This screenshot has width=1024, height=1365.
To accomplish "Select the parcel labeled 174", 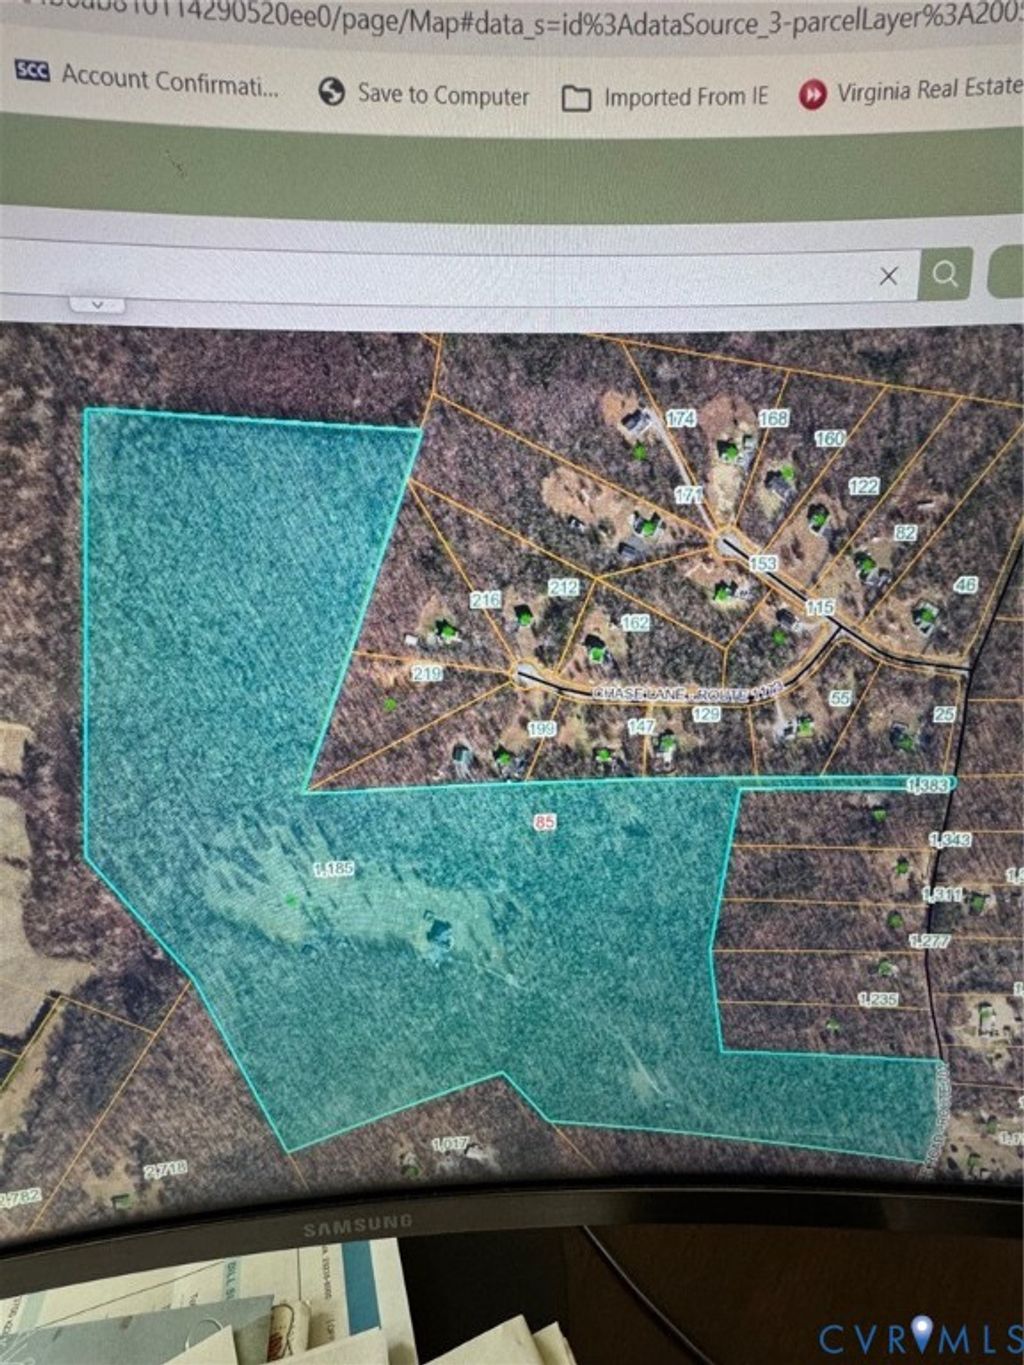I will (x=681, y=418).
